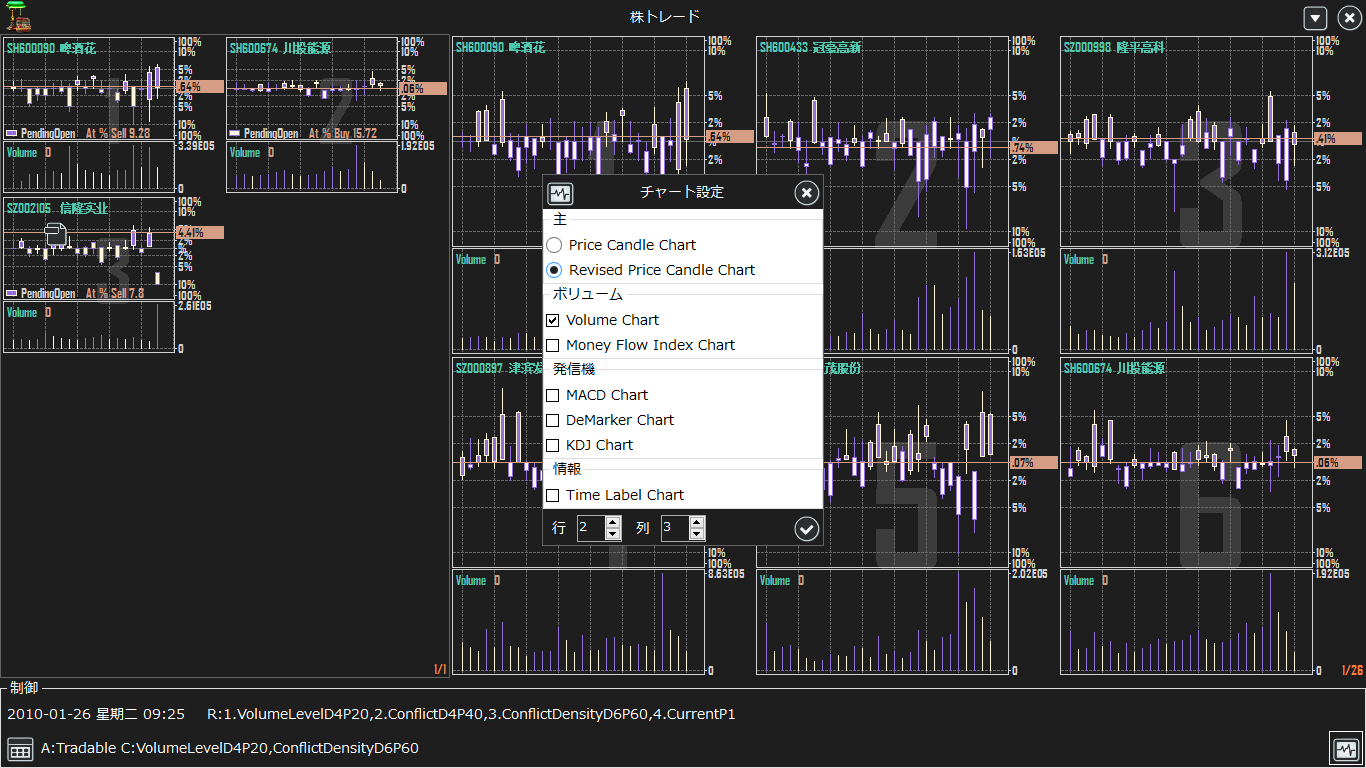Click the .74% price tag on the 冠豪高新 chart
The width and height of the screenshot is (1366, 768).
1033,148
